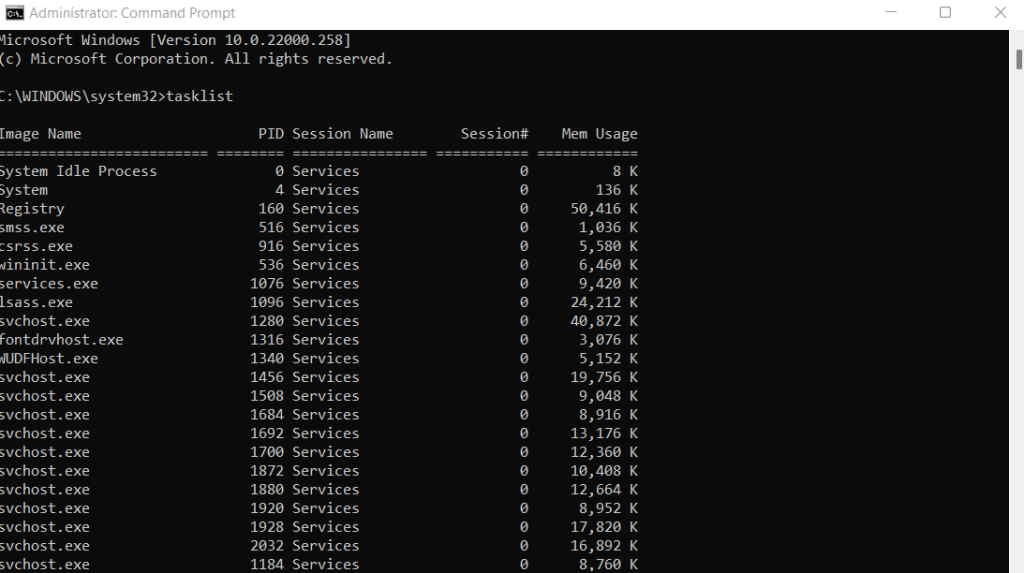Image resolution: width=1024 pixels, height=573 pixels.
Task: Click the 'Administrator: Command Prompt' title text
Action: click(132, 13)
